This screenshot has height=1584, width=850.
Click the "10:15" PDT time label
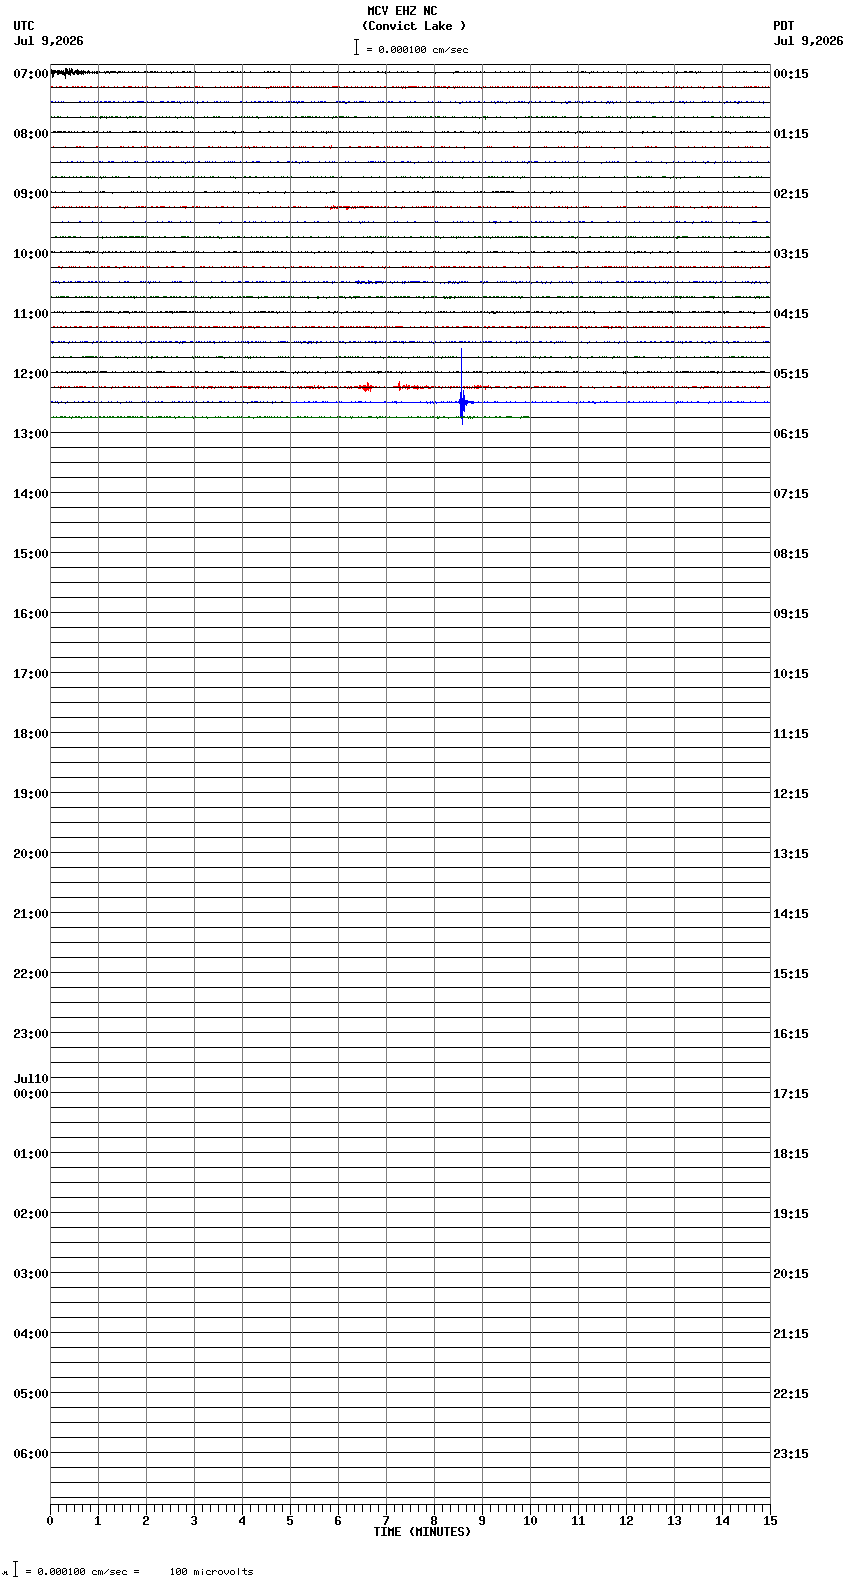(791, 674)
